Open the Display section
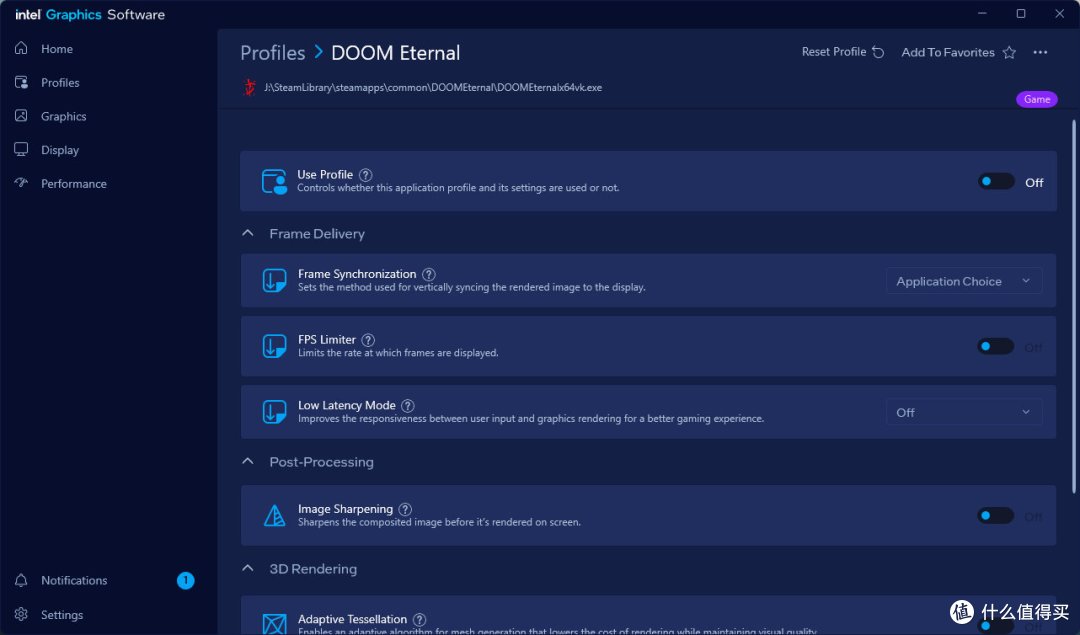This screenshot has width=1080, height=635. point(60,150)
